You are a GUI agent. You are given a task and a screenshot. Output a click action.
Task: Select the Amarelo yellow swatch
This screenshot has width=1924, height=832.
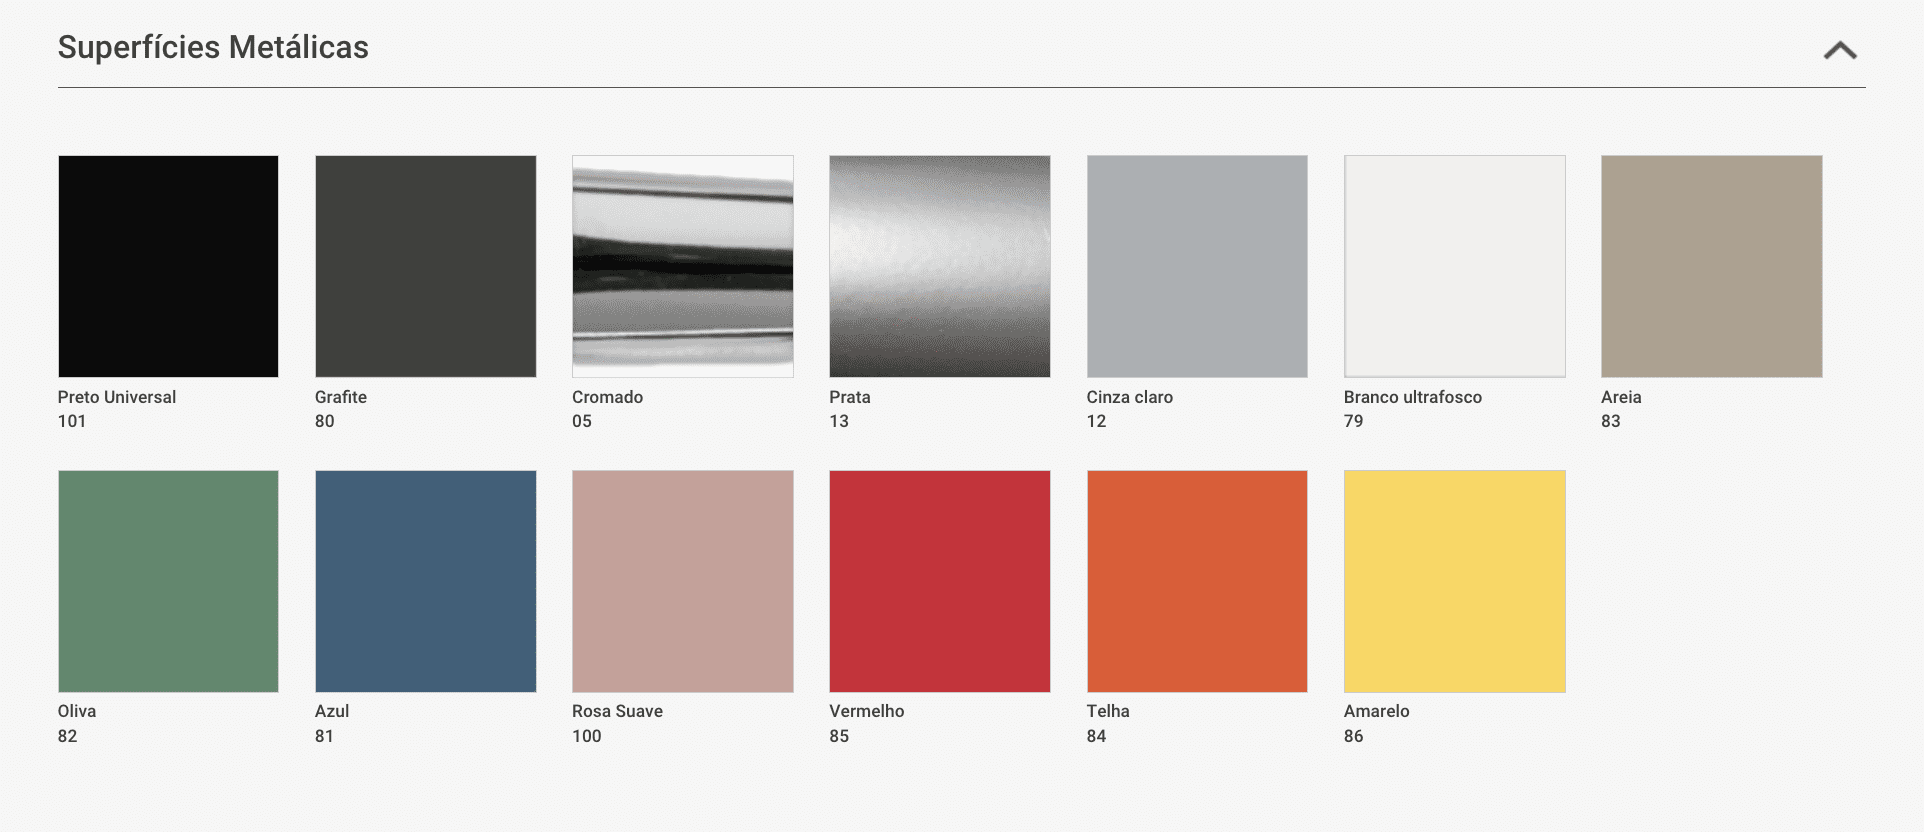click(x=1454, y=581)
